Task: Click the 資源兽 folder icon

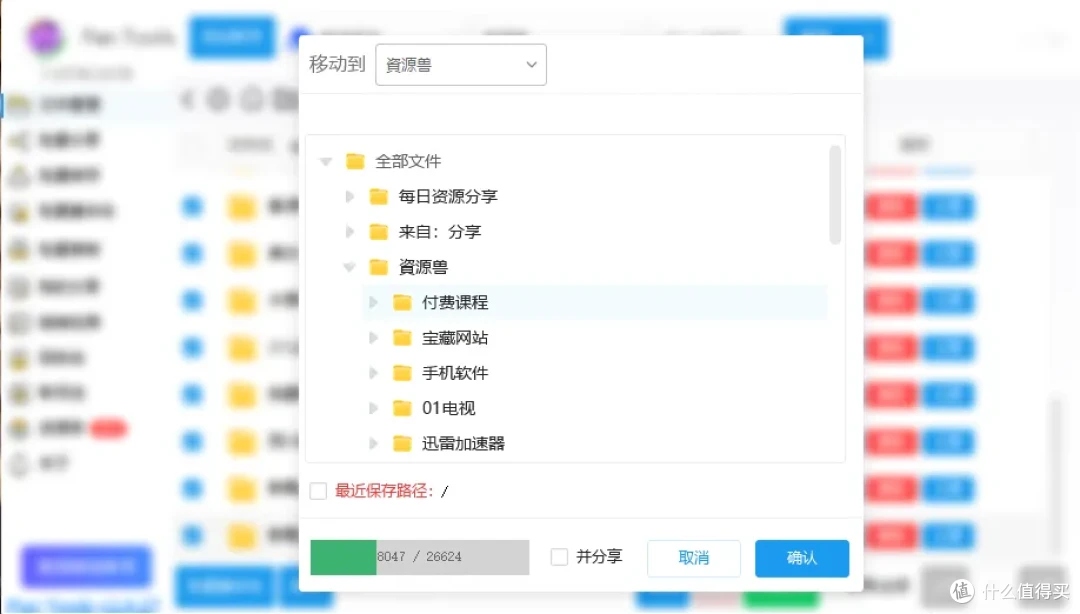Action: tap(378, 267)
